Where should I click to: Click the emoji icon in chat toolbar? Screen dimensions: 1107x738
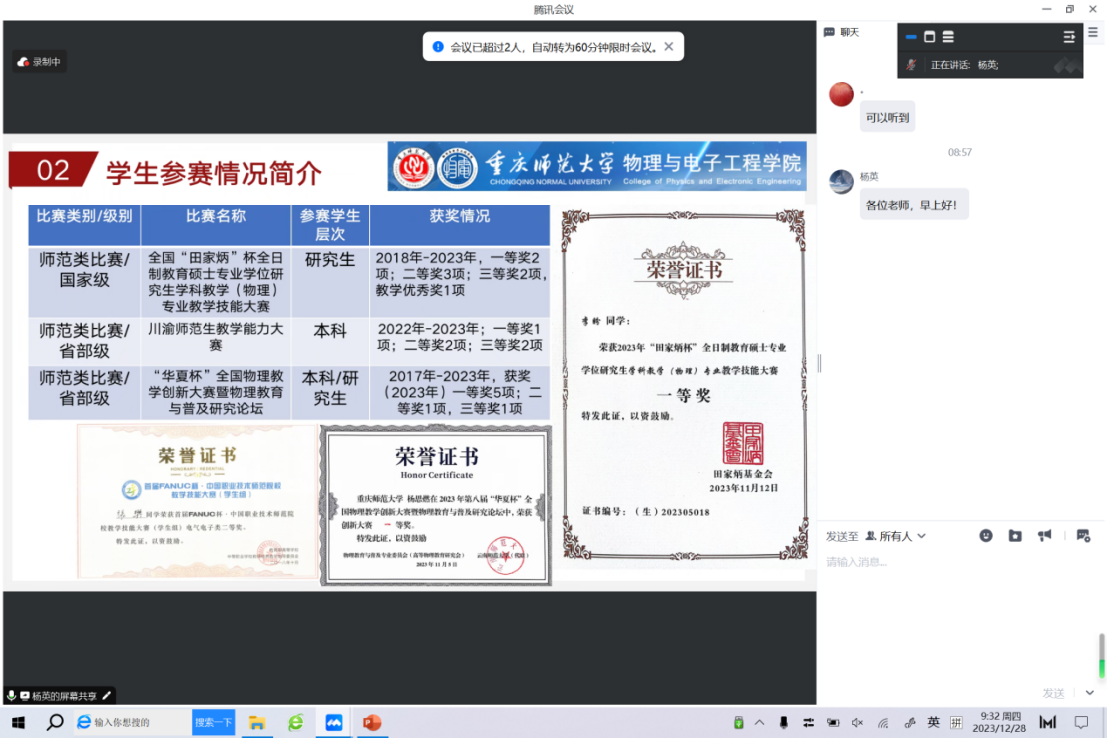coord(985,536)
